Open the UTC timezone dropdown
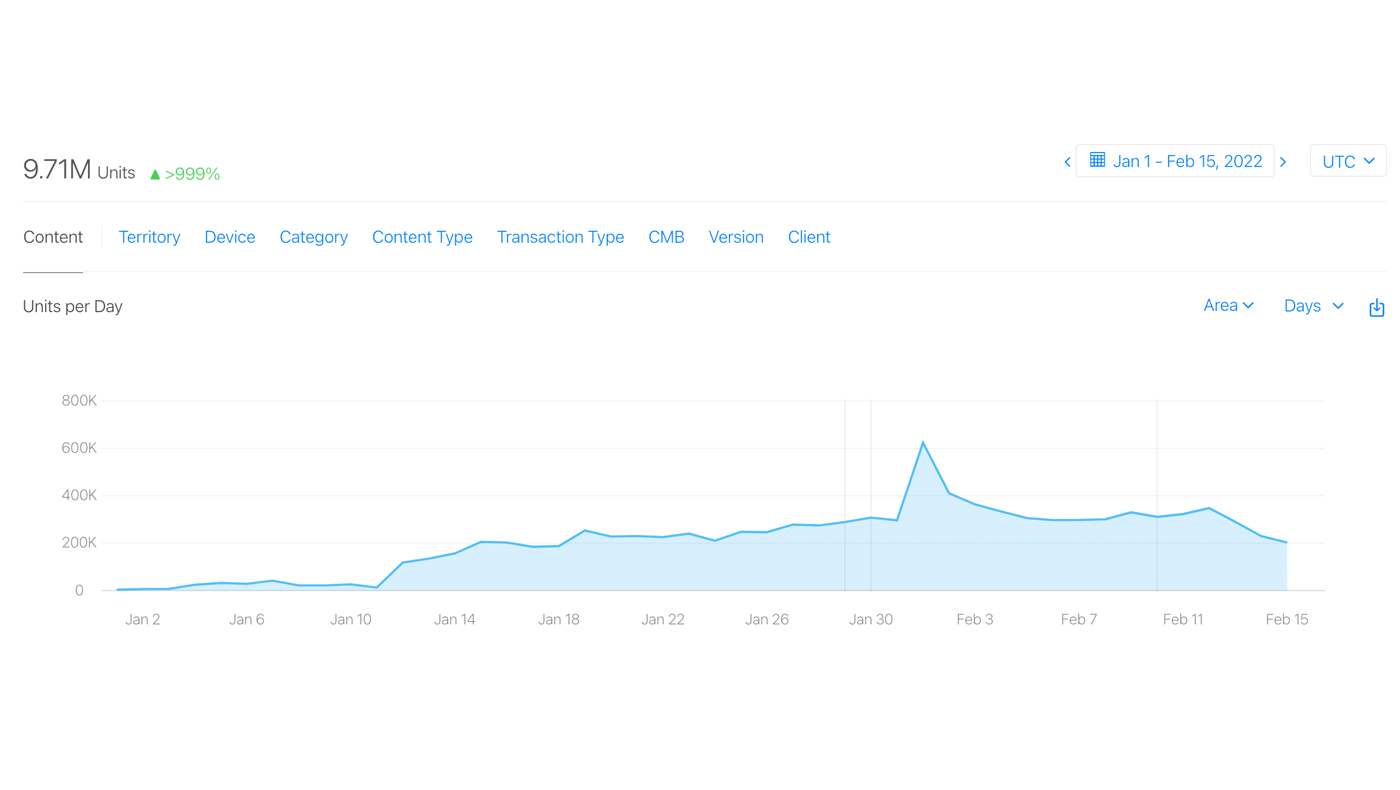Viewport: 1400px width, 790px height. [1348, 161]
